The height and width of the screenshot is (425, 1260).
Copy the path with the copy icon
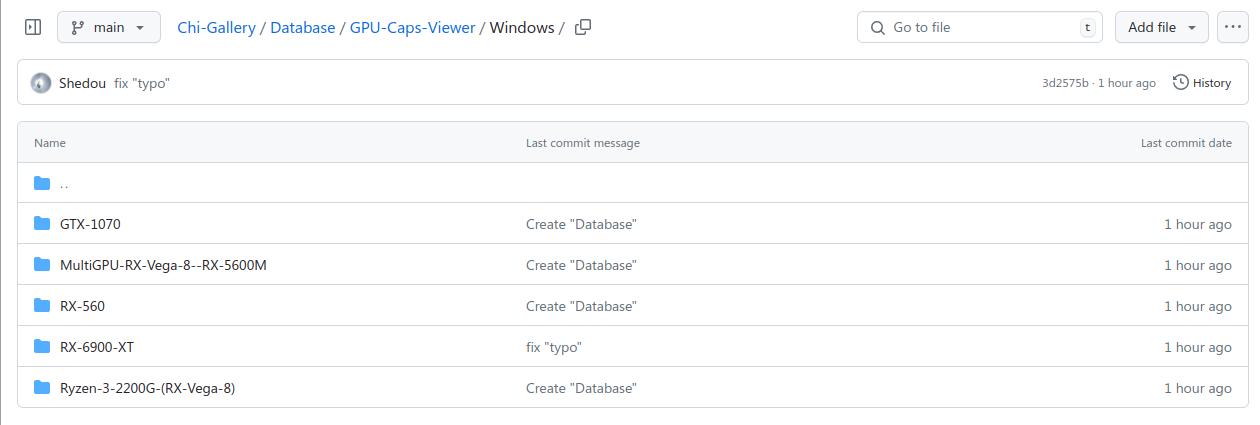click(x=583, y=27)
